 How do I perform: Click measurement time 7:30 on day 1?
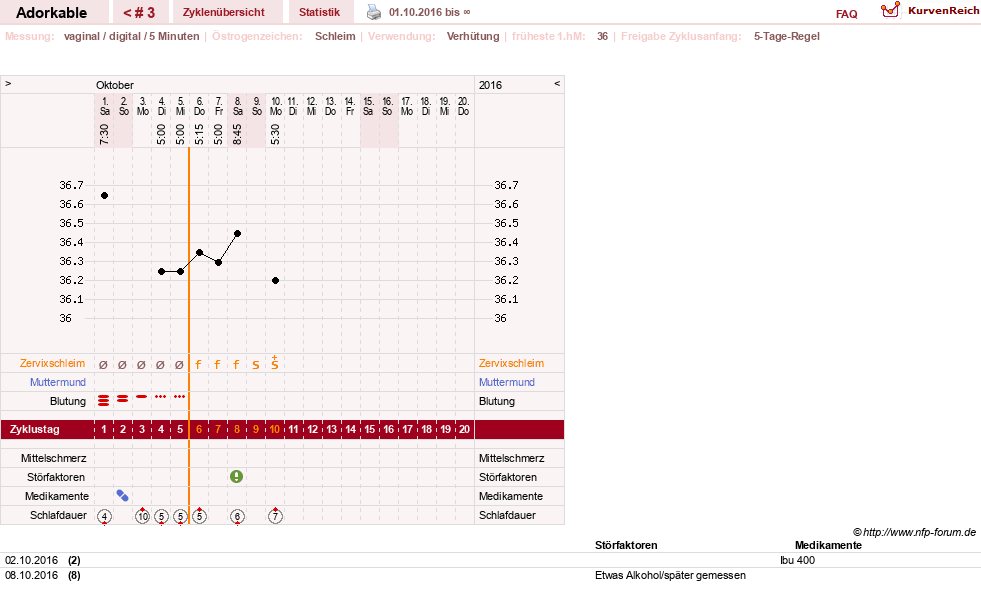pyautogui.click(x=104, y=134)
